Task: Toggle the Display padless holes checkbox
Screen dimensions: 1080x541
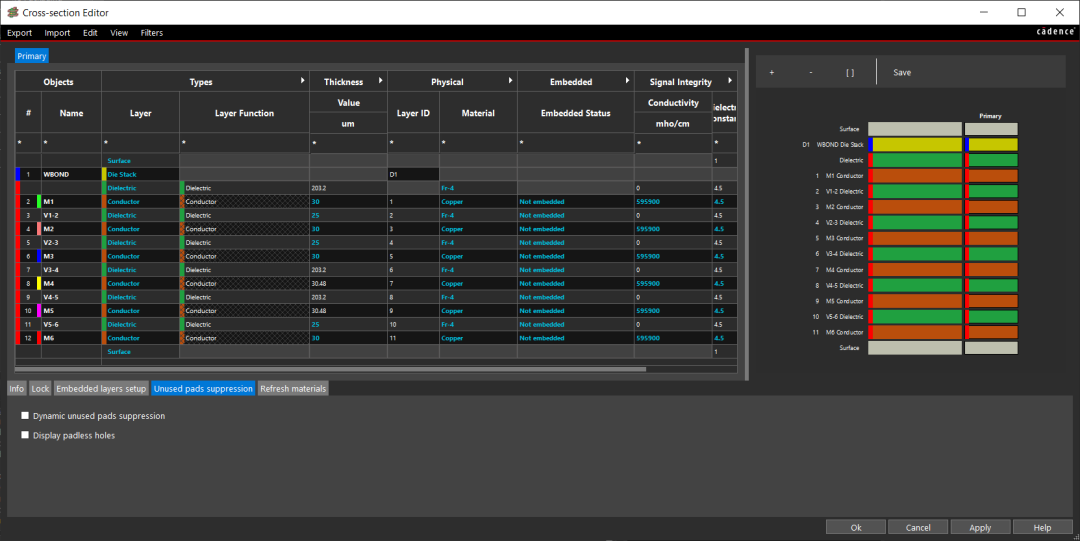Action: (x=25, y=436)
